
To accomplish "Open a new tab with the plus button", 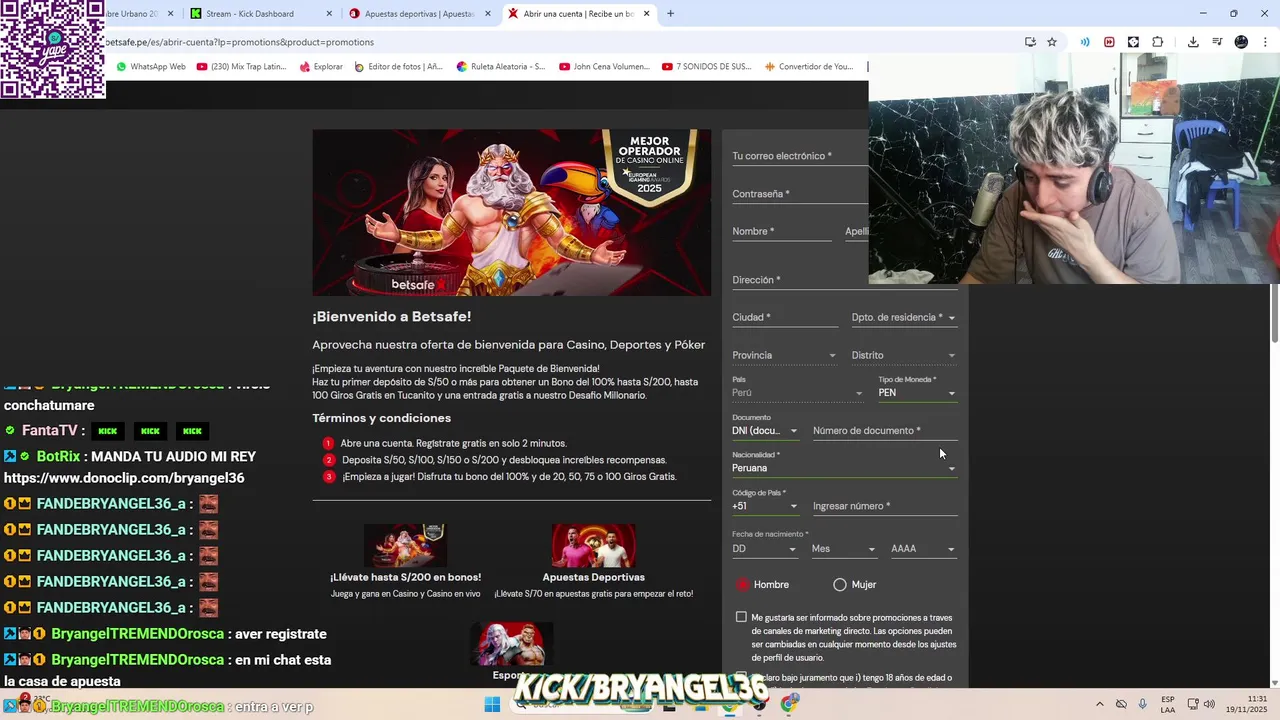I will click(670, 14).
